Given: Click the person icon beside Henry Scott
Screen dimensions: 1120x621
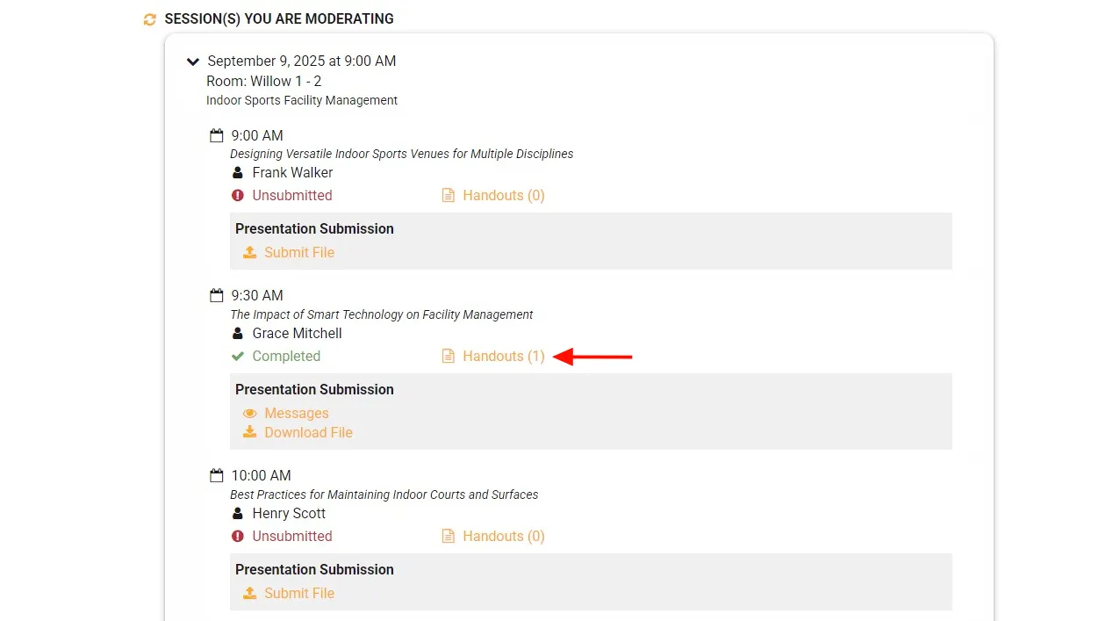Looking at the screenshot, I should click(238, 513).
